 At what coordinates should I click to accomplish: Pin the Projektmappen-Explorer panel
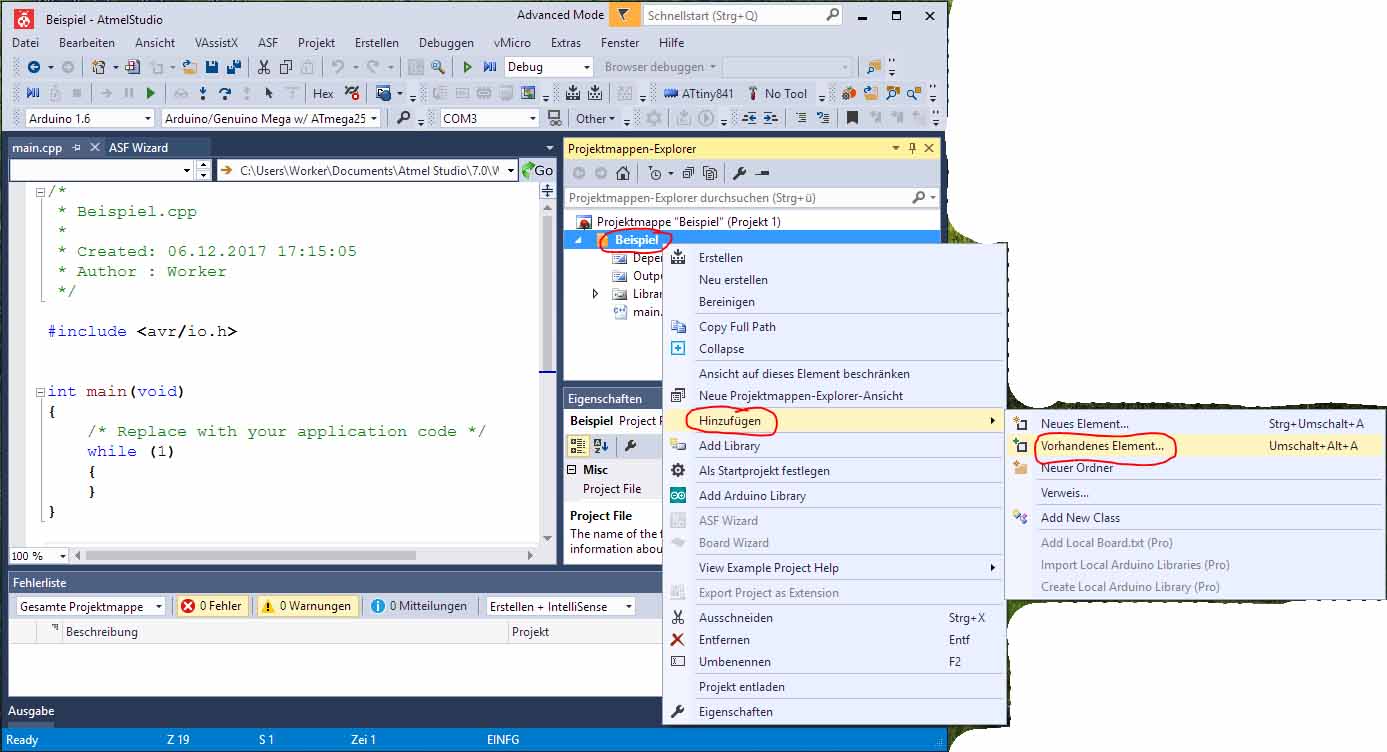point(912,148)
